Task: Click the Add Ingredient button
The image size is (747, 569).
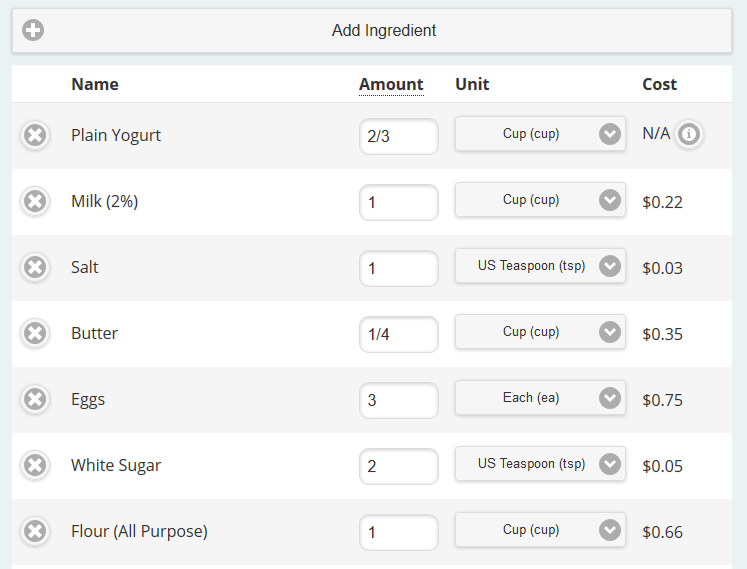Action: point(372,30)
